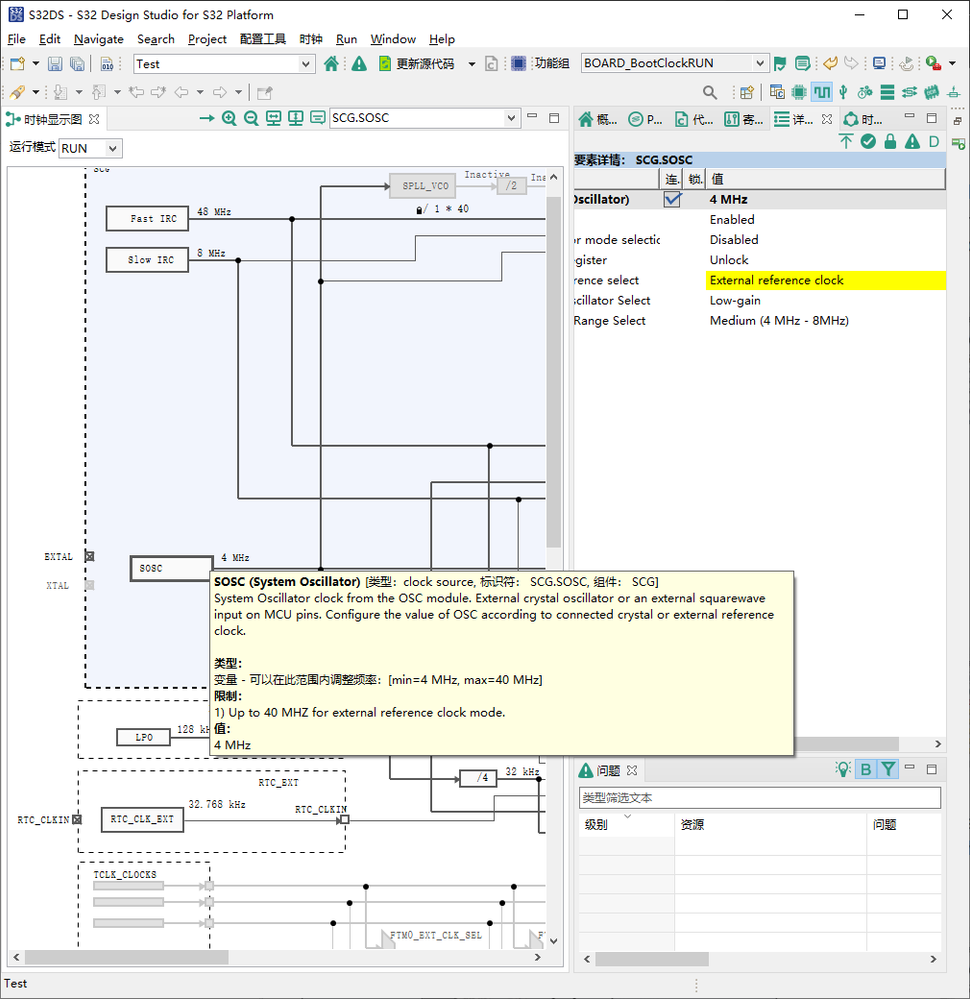This screenshot has height=999, width=970.
Task: Select the Medium (4 MHz - 8MHz) value
Action: 779,320
